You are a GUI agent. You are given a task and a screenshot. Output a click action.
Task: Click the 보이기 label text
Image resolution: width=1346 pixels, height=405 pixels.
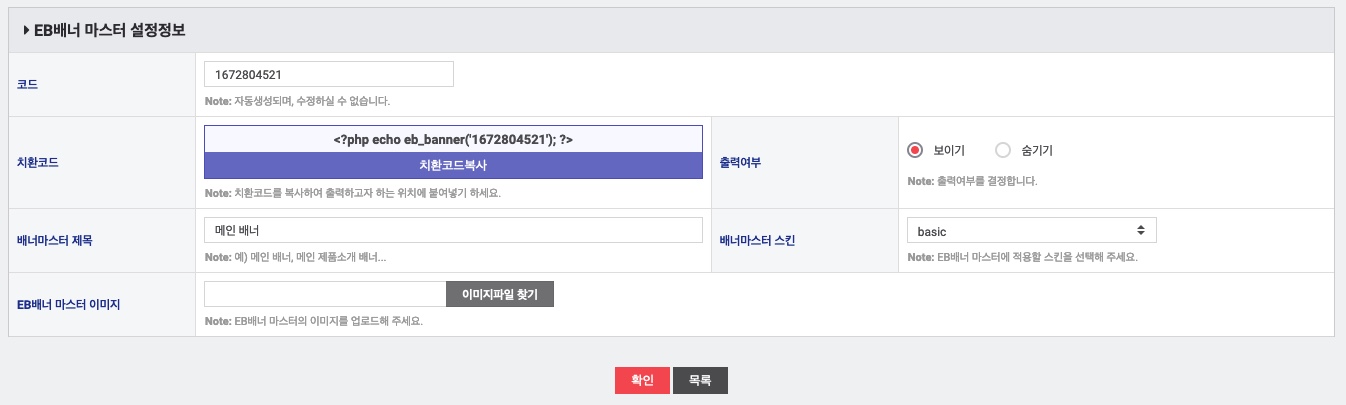949,151
